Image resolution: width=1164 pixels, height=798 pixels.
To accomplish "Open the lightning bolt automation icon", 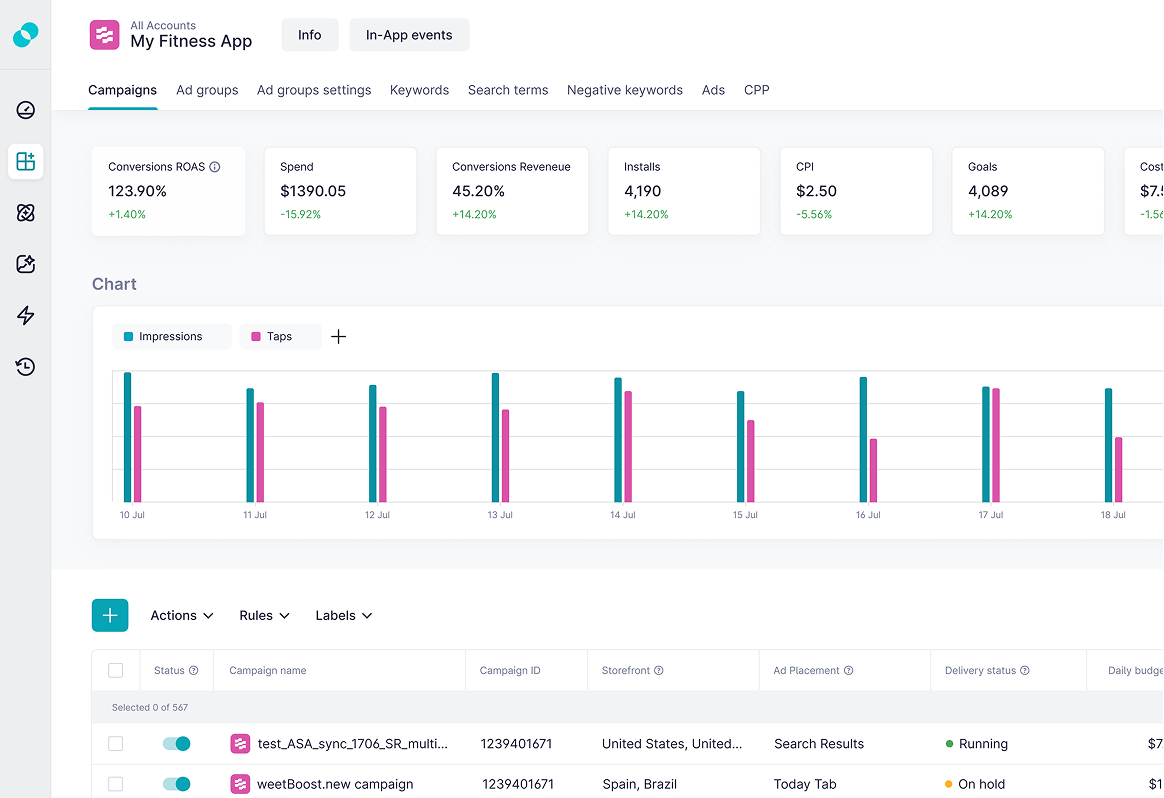I will [26, 316].
